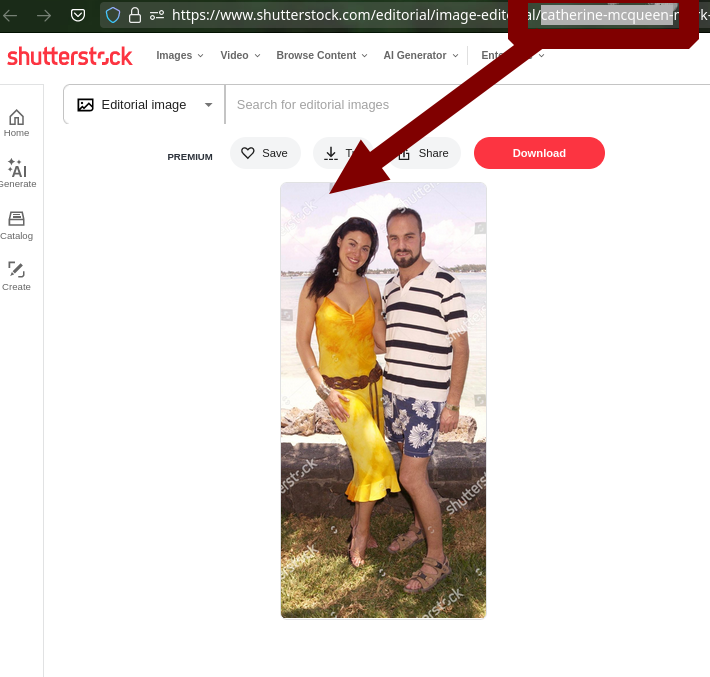Click the editorial photo preview
The height and width of the screenshot is (677, 710).
coord(384,400)
